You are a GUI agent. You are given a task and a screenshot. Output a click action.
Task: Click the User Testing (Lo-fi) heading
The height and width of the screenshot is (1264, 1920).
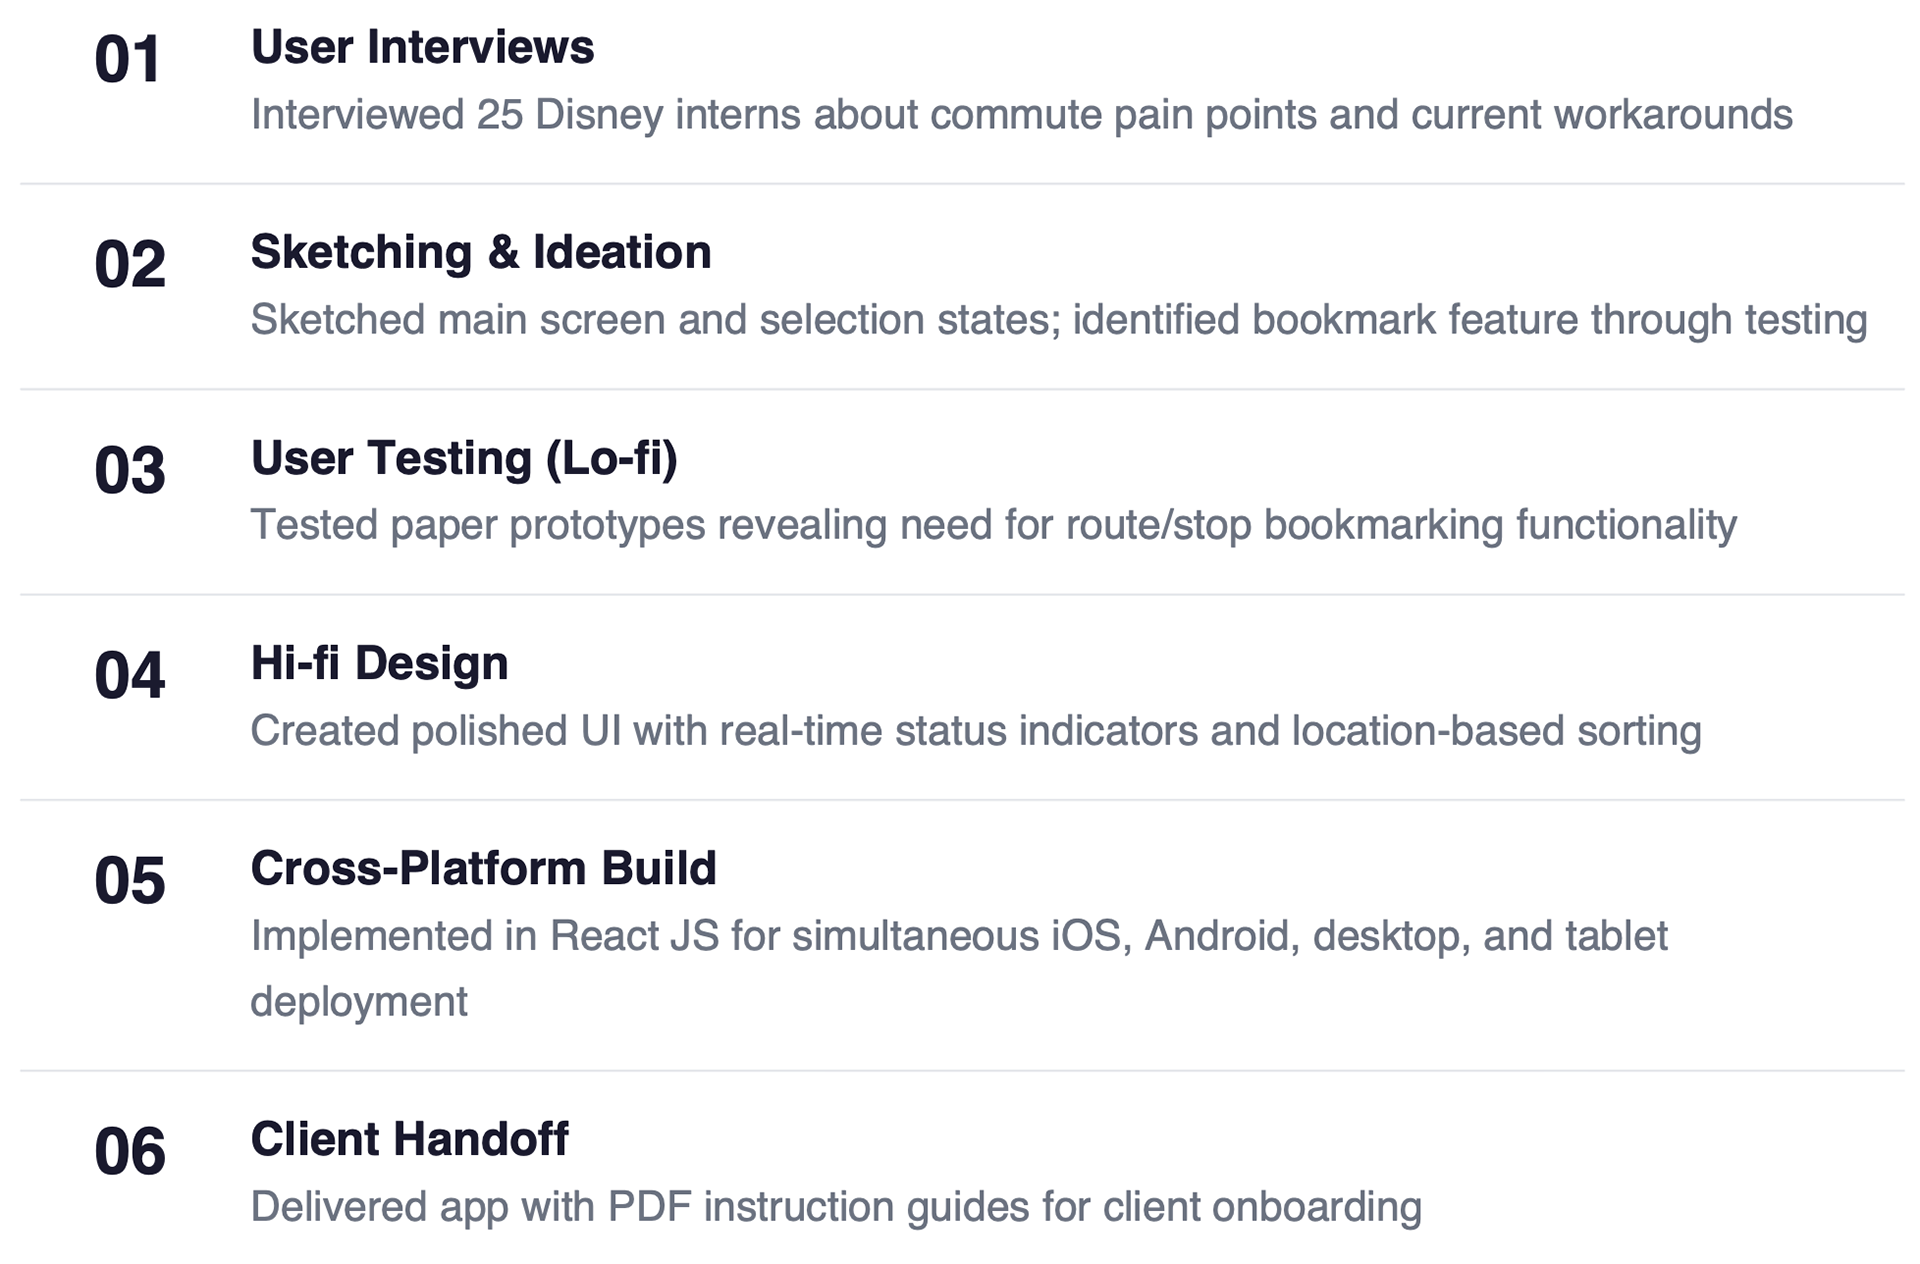(x=464, y=458)
